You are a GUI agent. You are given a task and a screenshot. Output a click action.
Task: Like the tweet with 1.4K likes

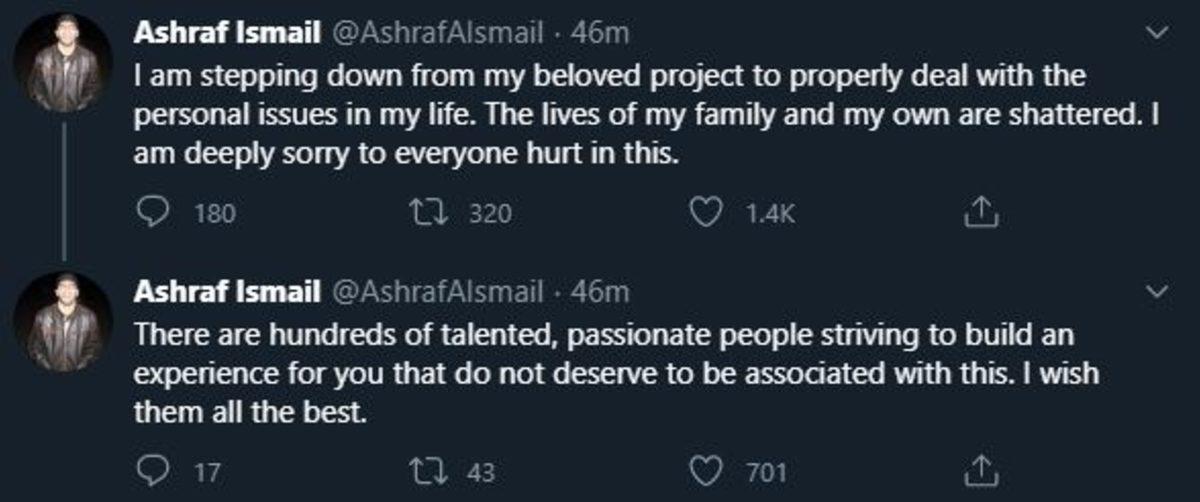tap(708, 213)
